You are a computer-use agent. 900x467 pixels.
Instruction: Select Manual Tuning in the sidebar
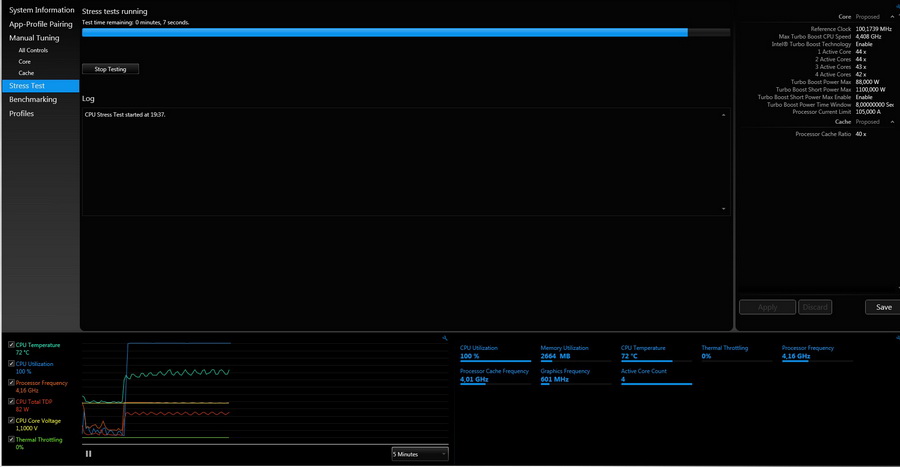34,38
